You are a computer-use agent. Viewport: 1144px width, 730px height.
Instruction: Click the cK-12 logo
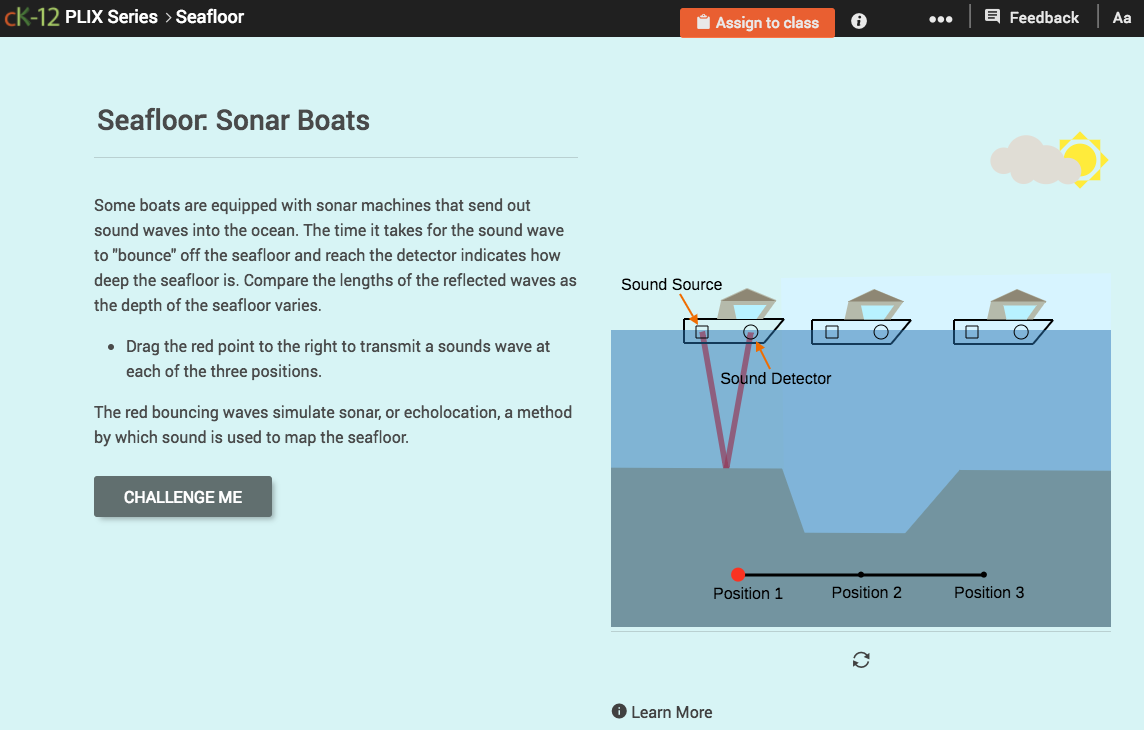(30, 16)
